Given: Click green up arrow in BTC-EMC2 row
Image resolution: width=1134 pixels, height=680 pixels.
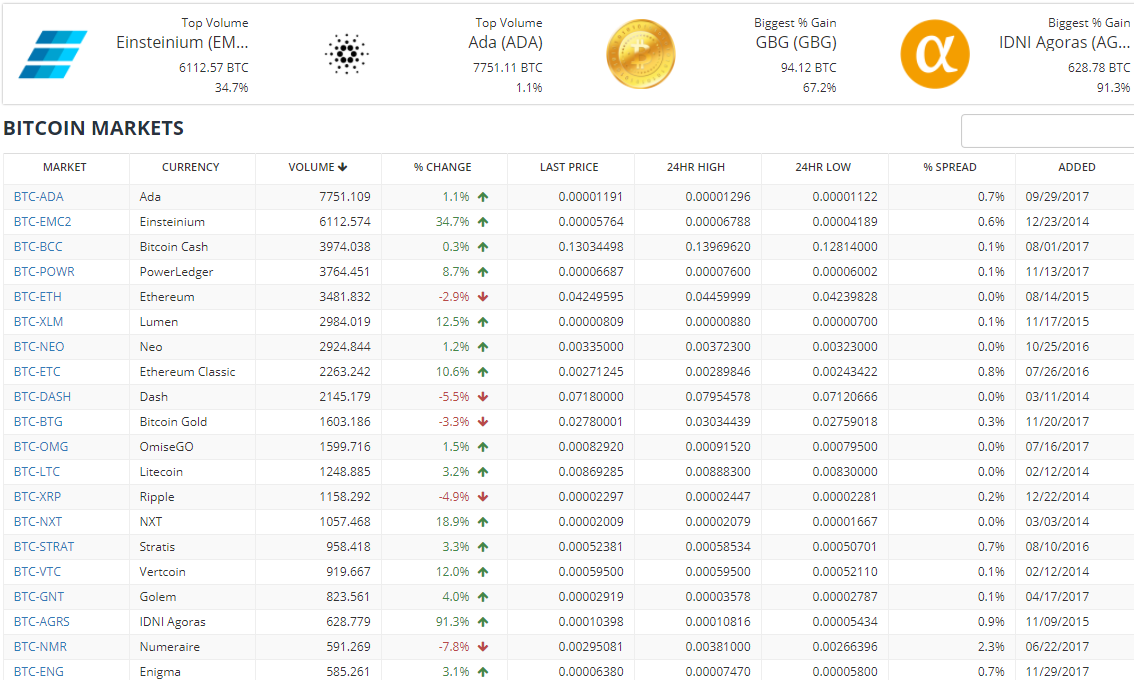Looking at the screenshot, I should pyautogui.click(x=483, y=221).
